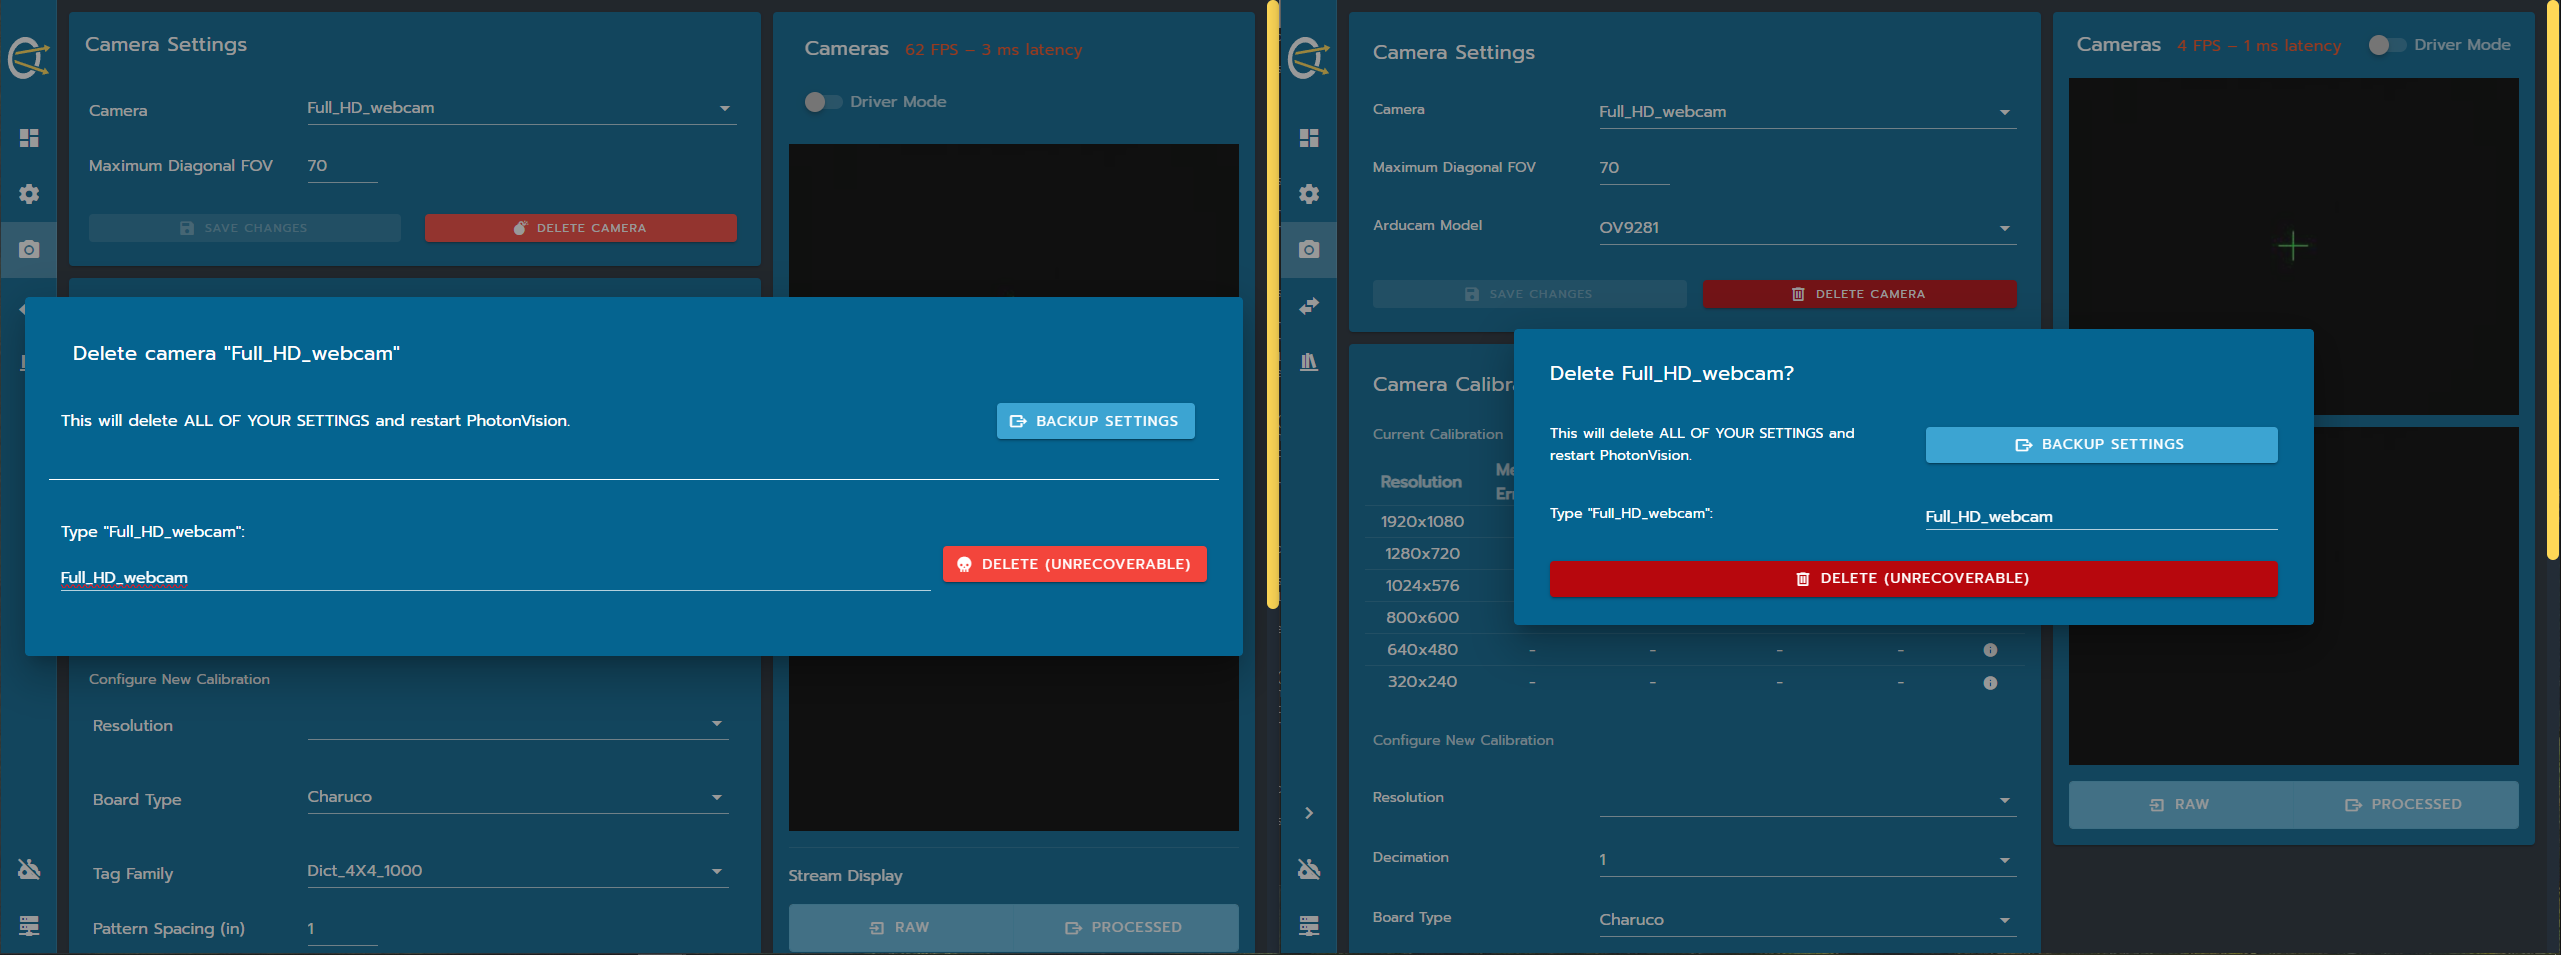Click Backup Settings in "Delete Full_HD_webcam?" dialog
2561x955 pixels.
point(2100,445)
